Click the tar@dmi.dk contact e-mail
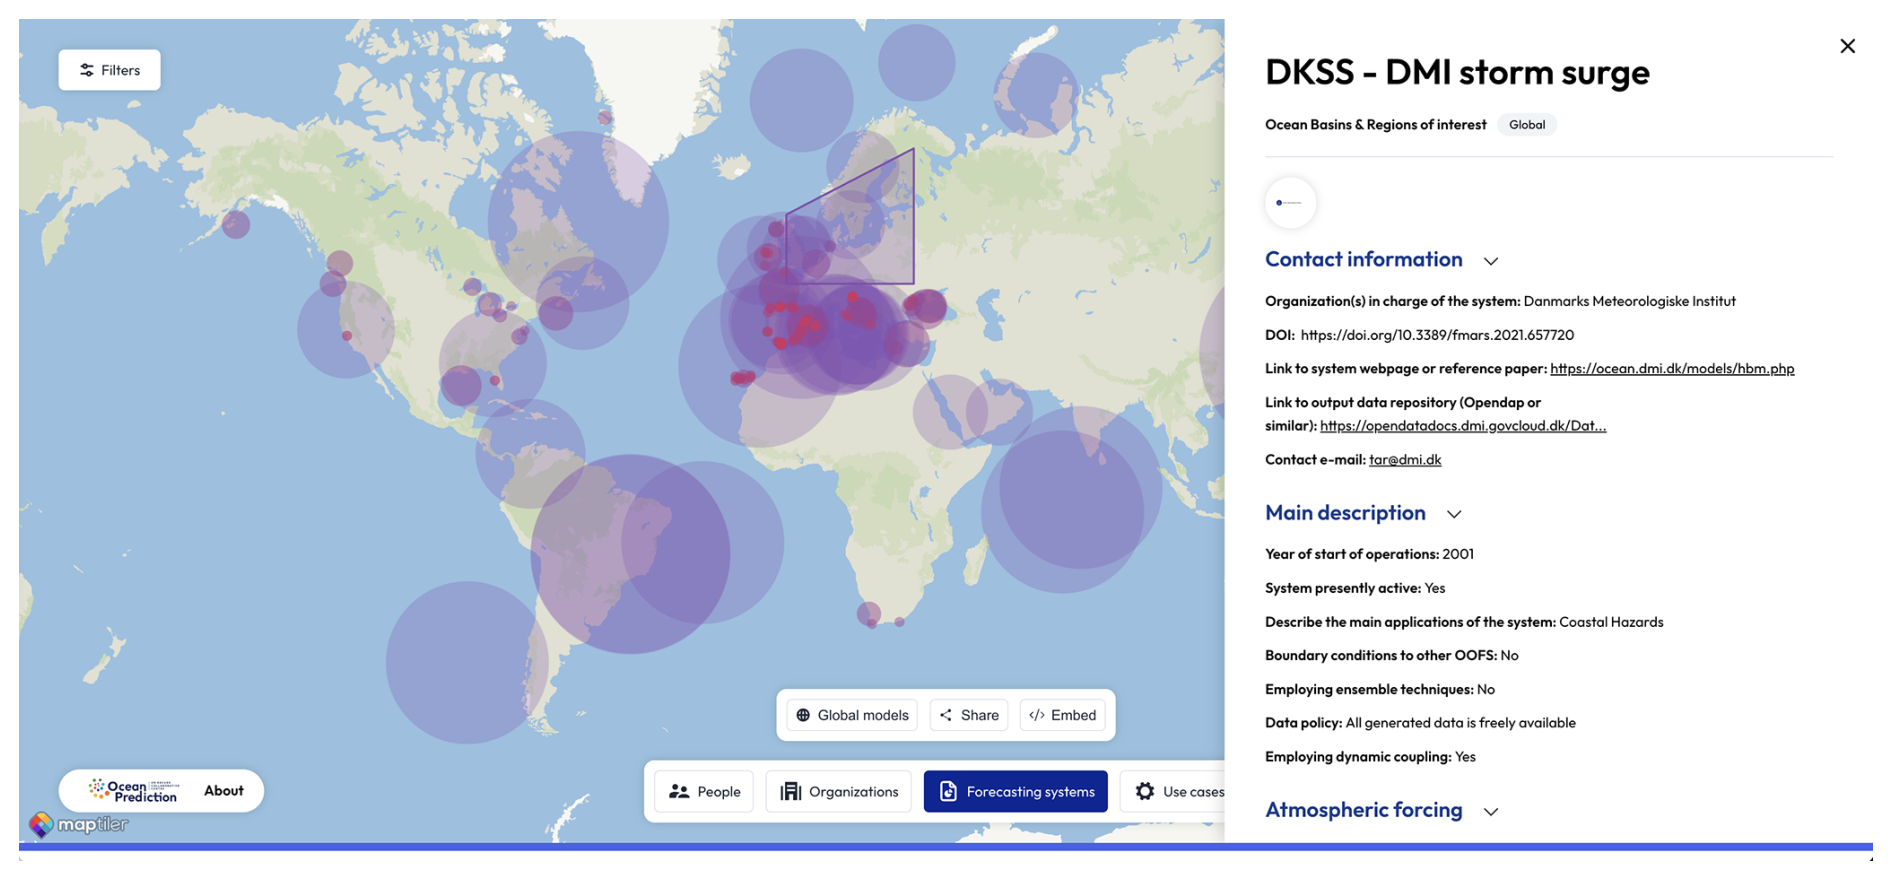The height and width of the screenshot is (880, 1892). point(1404,460)
